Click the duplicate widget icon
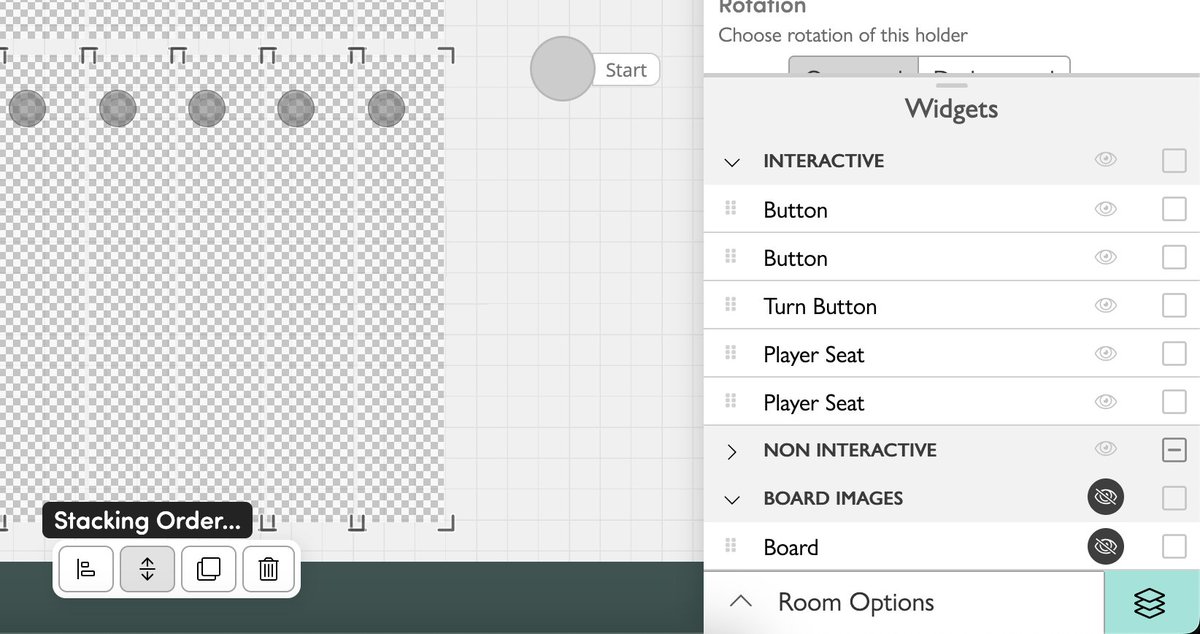Screen dimensions: 1200x634 (x=208, y=569)
